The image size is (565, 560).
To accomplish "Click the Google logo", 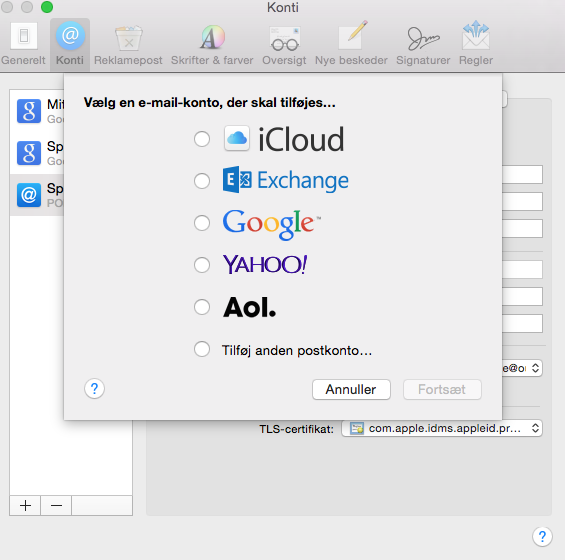I will pos(272,224).
